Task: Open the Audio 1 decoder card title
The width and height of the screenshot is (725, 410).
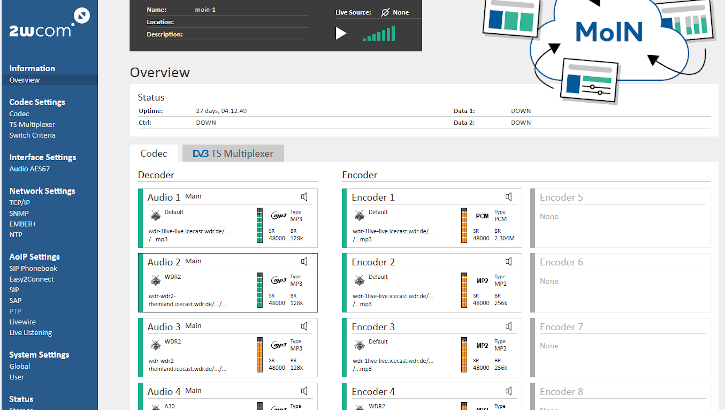Action: point(164,197)
